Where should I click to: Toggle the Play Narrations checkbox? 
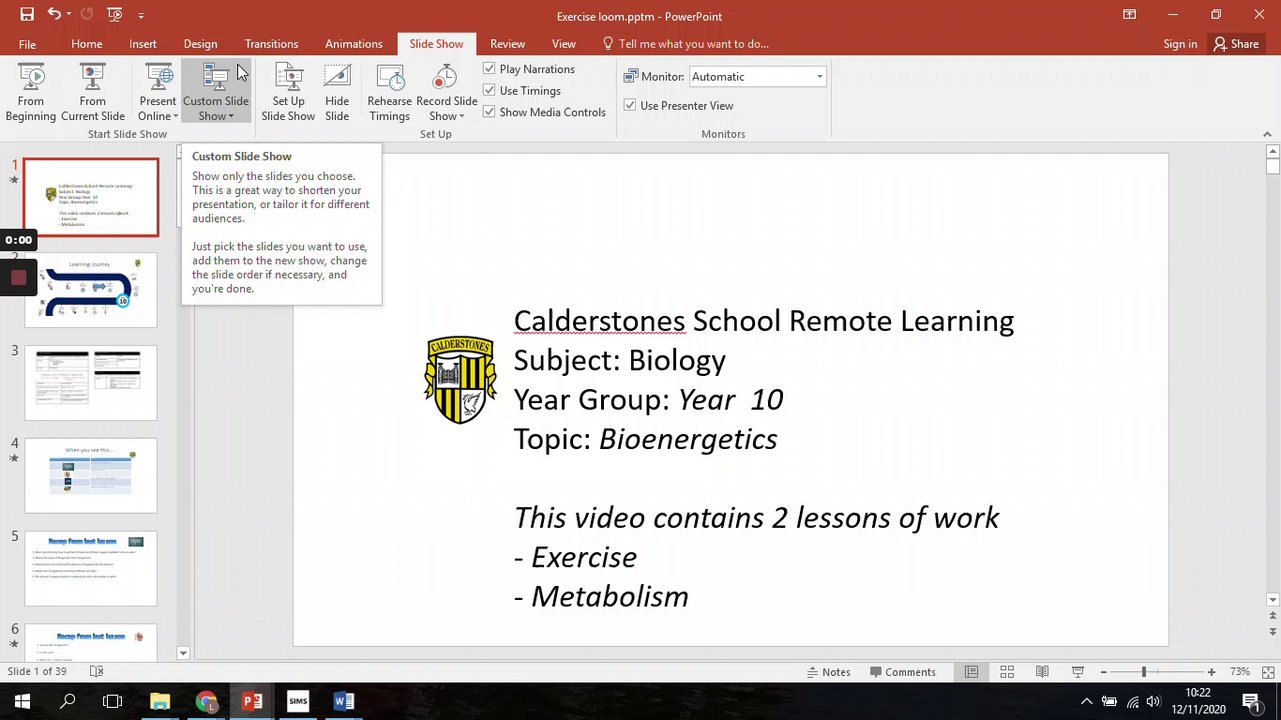(x=489, y=69)
